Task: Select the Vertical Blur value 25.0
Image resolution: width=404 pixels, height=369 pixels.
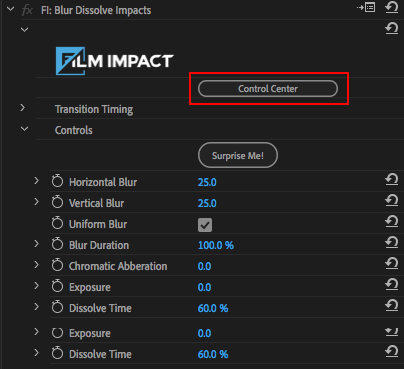Action: 207,203
